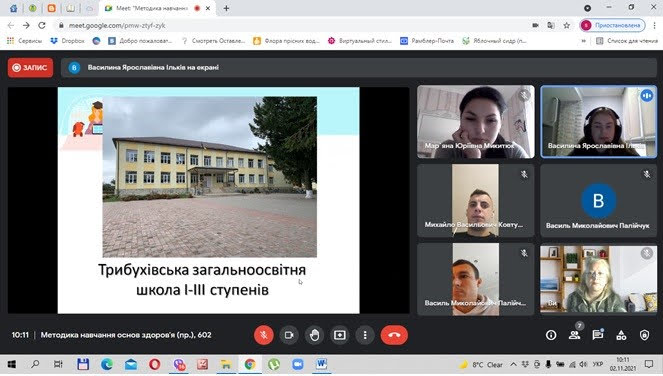Click the shared slide of Трибухівська school

point(208,200)
